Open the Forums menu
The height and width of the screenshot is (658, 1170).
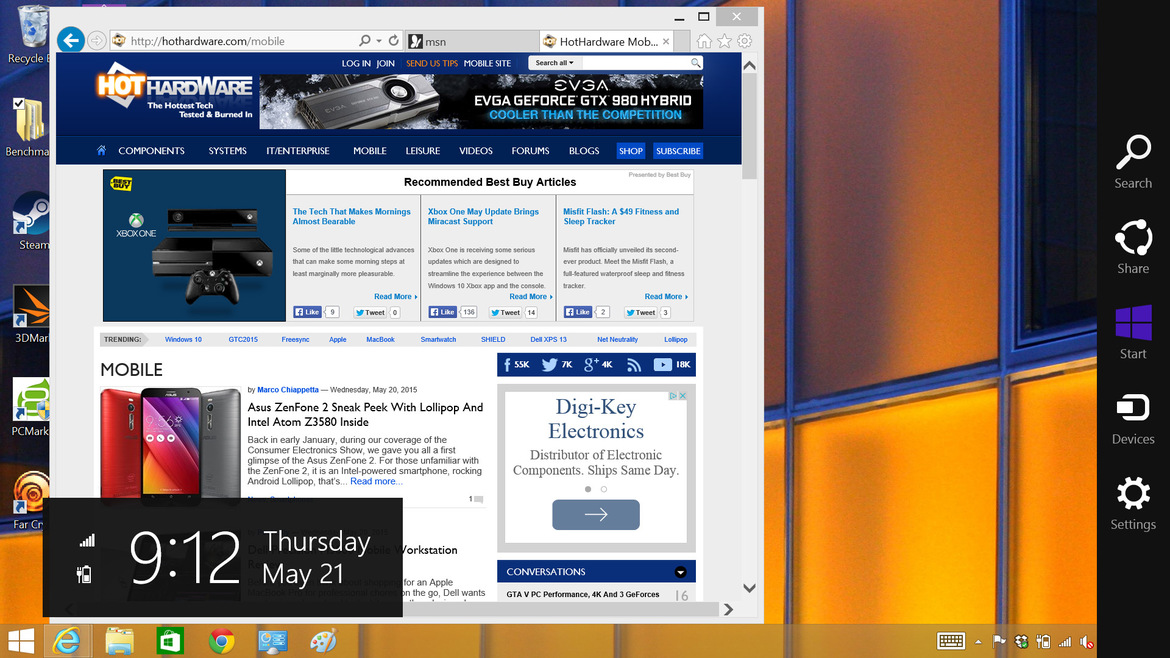coord(531,151)
